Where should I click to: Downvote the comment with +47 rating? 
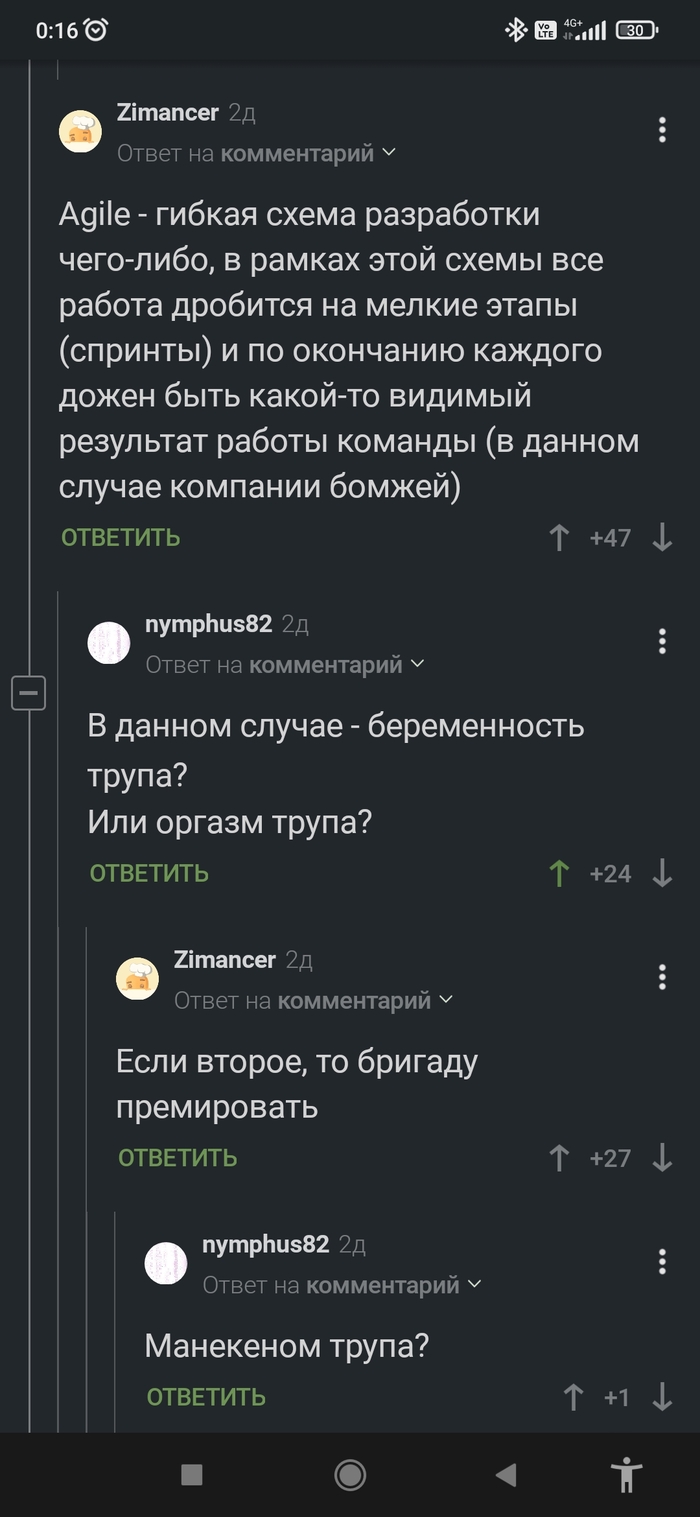pyautogui.click(x=662, y=539)
